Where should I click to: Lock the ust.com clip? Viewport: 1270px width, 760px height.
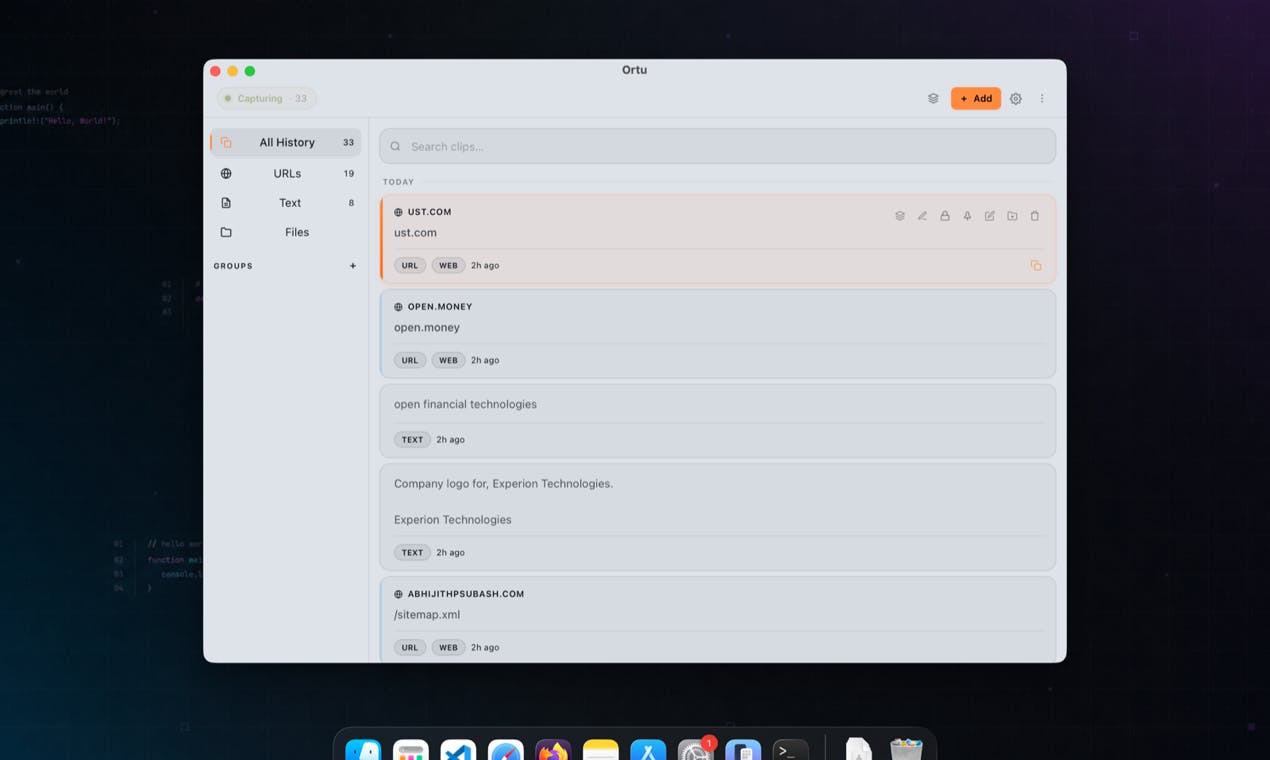[945, 216]
